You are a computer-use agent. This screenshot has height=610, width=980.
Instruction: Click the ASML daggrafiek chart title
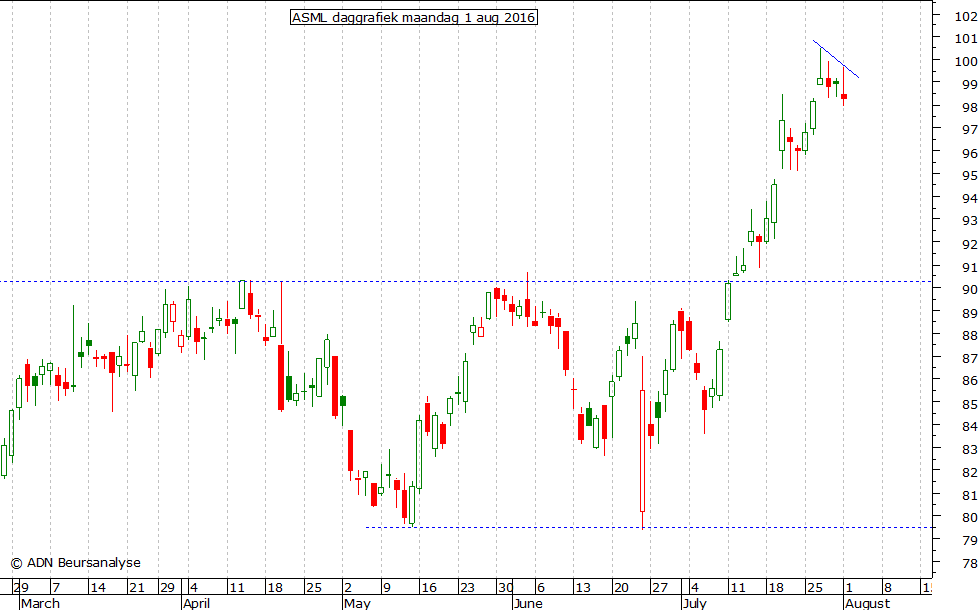tap(414, 17)
